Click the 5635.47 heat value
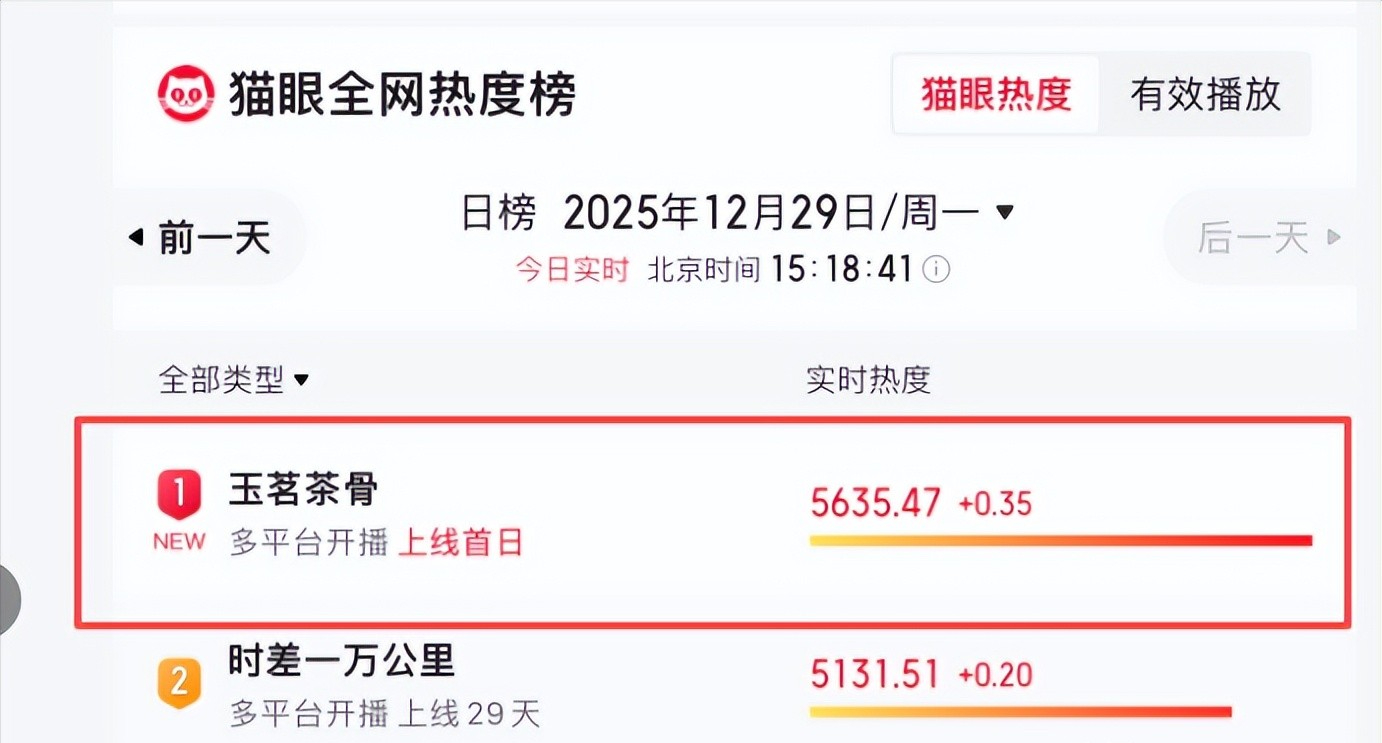This screenshot has width=1382, height=743. tap(875, 502)
